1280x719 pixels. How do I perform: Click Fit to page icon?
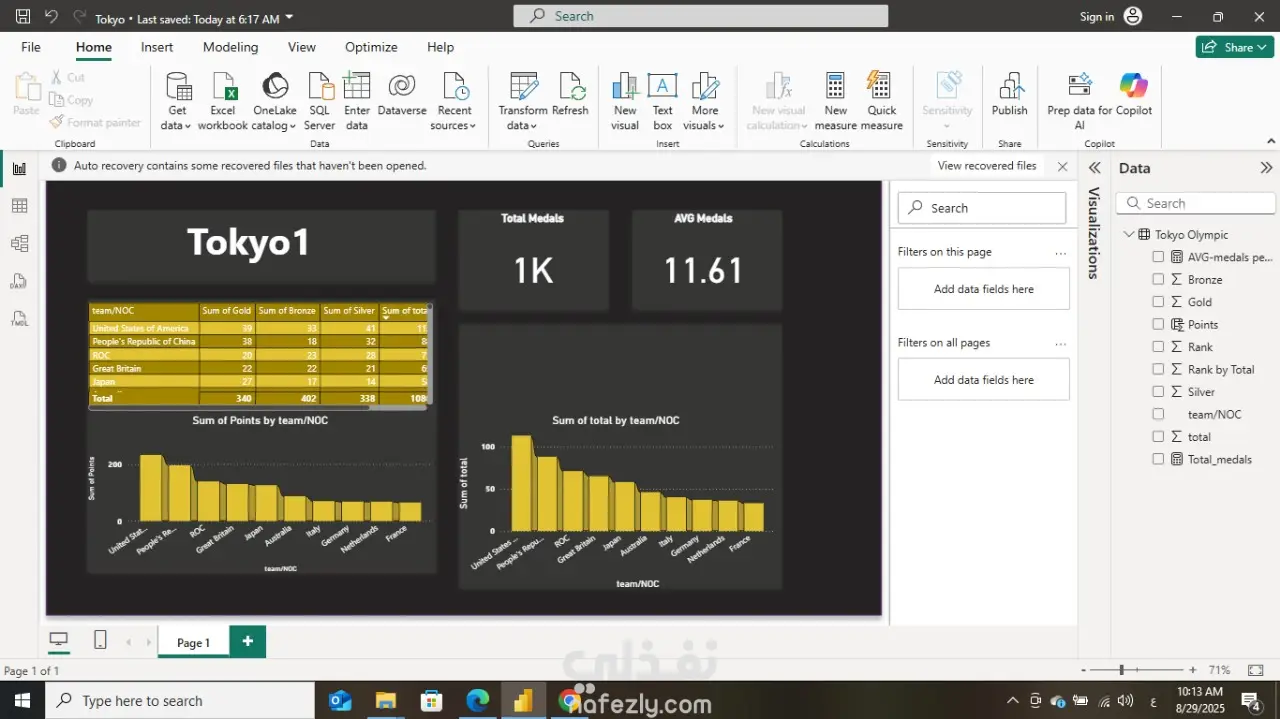click(1256, 670)
